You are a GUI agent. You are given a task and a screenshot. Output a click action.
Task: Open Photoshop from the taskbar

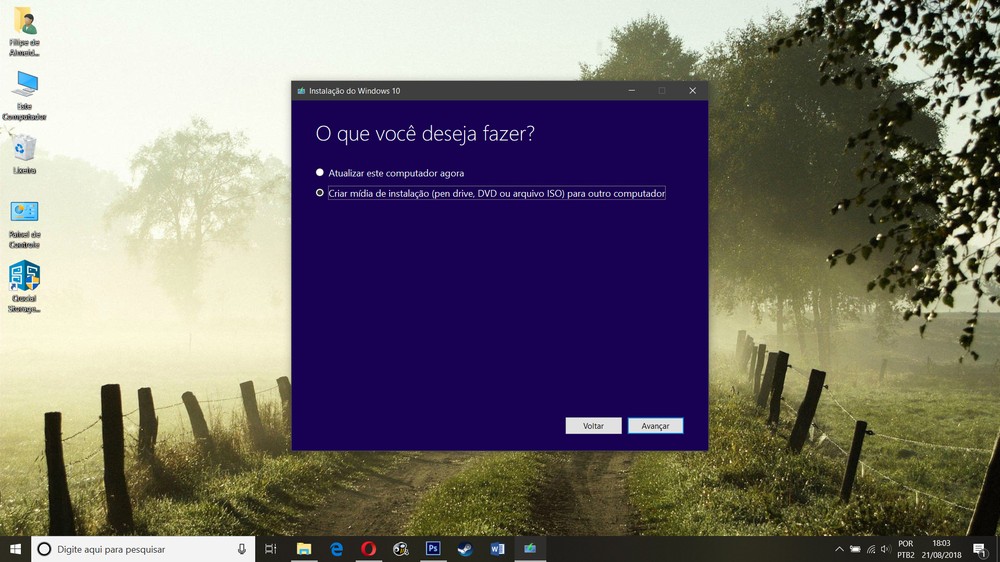point(433,549)
